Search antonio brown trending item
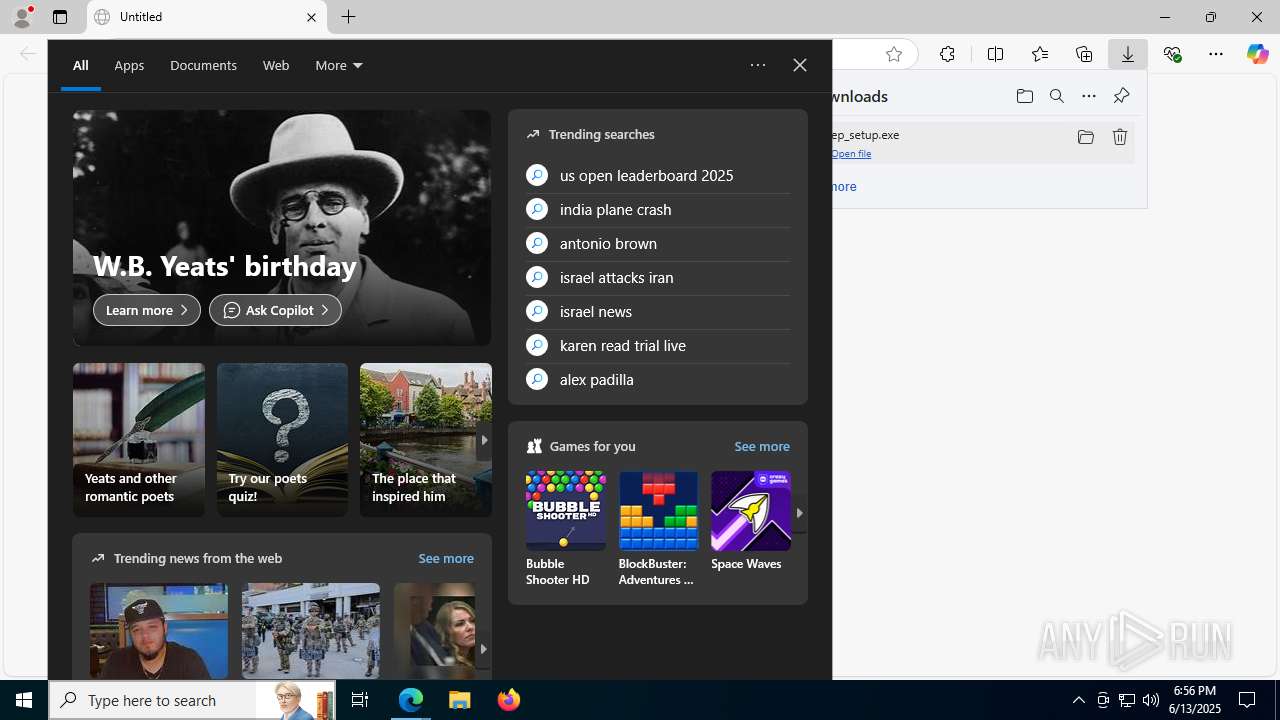 pos(658,243)
